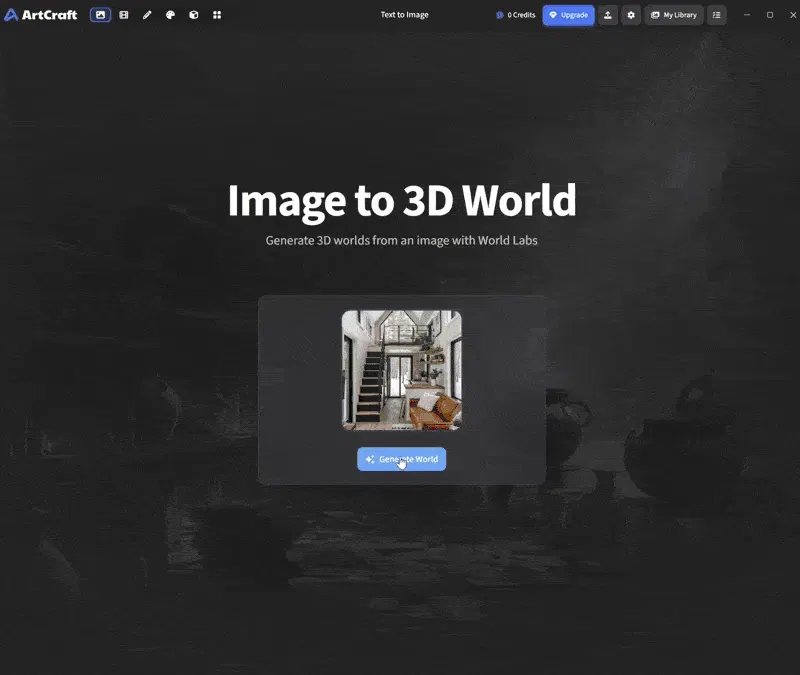Open the 3D cube mode icon

pos(194,15)
